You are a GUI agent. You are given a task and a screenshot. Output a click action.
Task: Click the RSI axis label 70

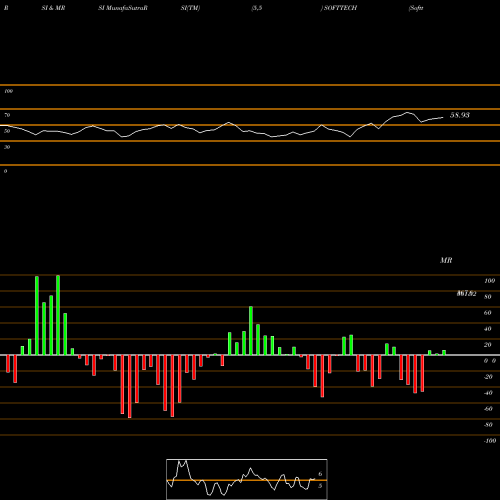click(7, 115)
